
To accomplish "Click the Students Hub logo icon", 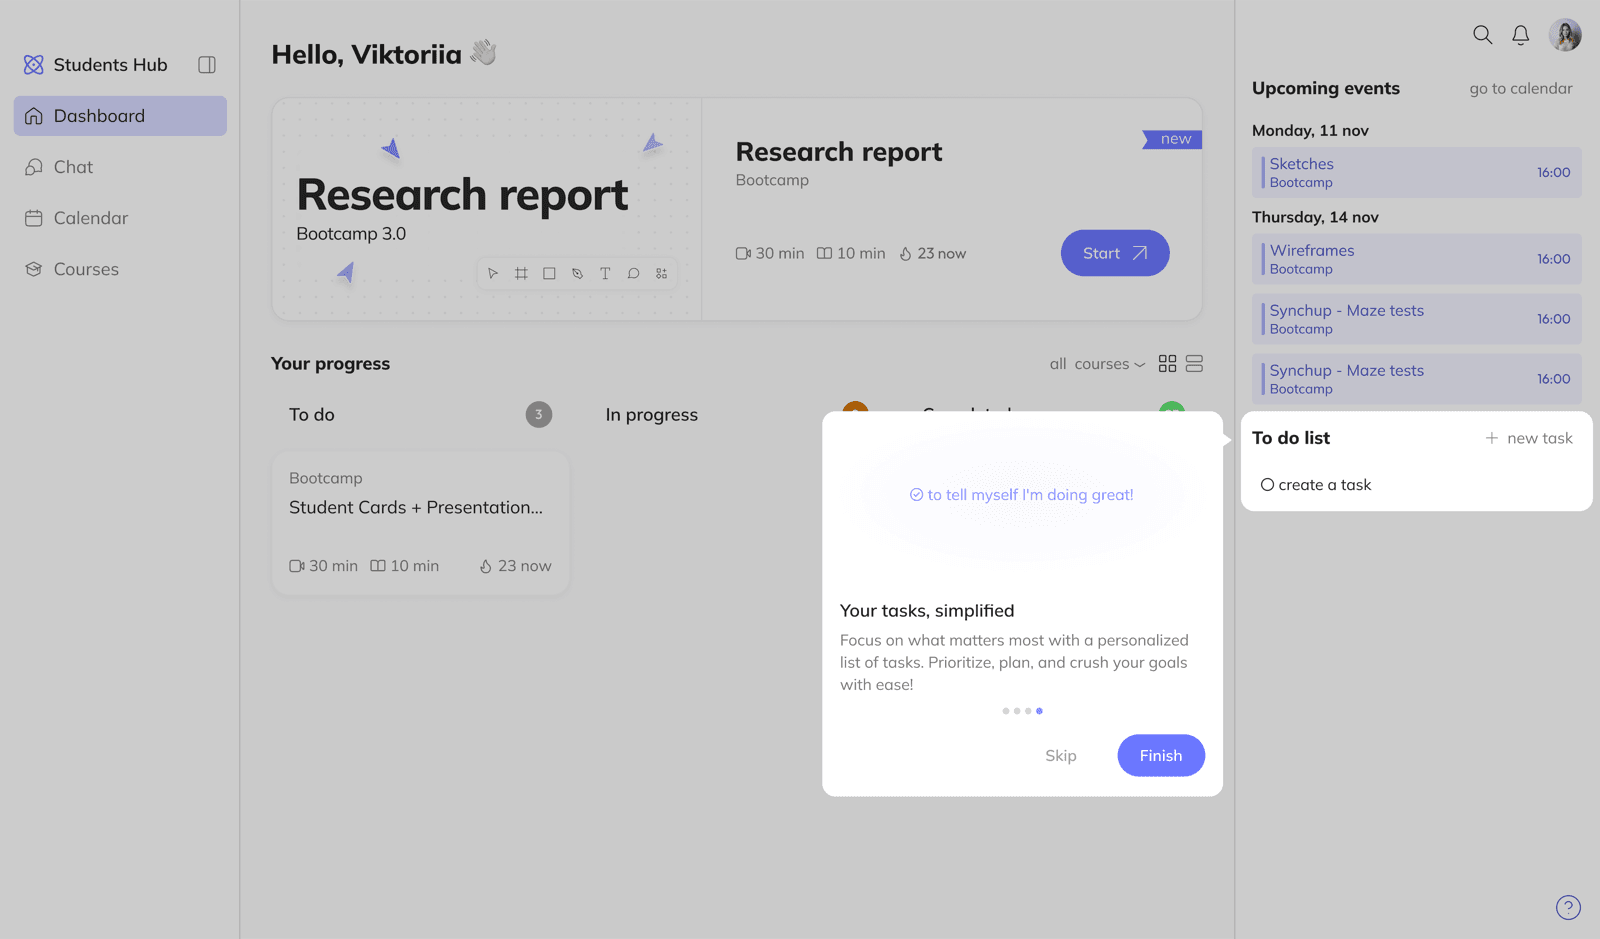I will tap(34, 64).
